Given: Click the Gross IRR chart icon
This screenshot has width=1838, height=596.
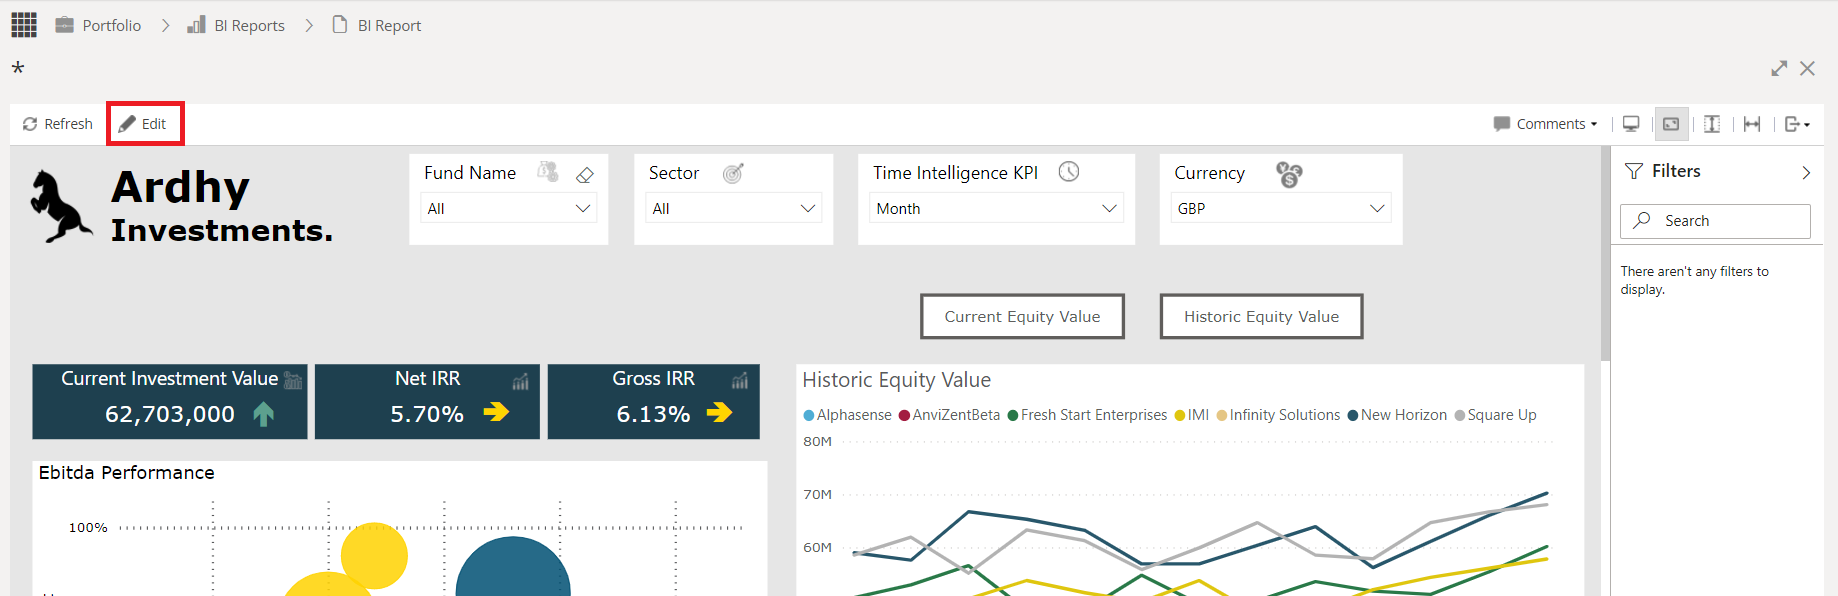Looking at the screenshot, I should 740,380.
